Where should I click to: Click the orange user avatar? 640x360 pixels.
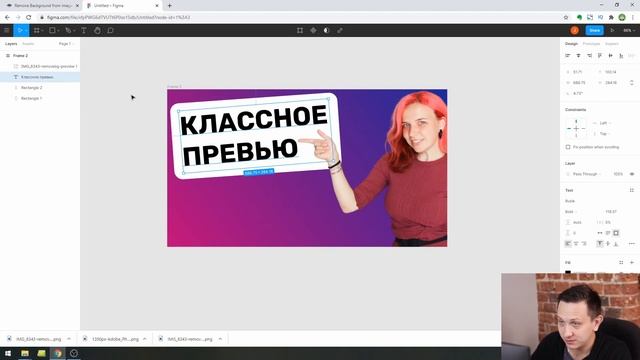tap(575, 31)
